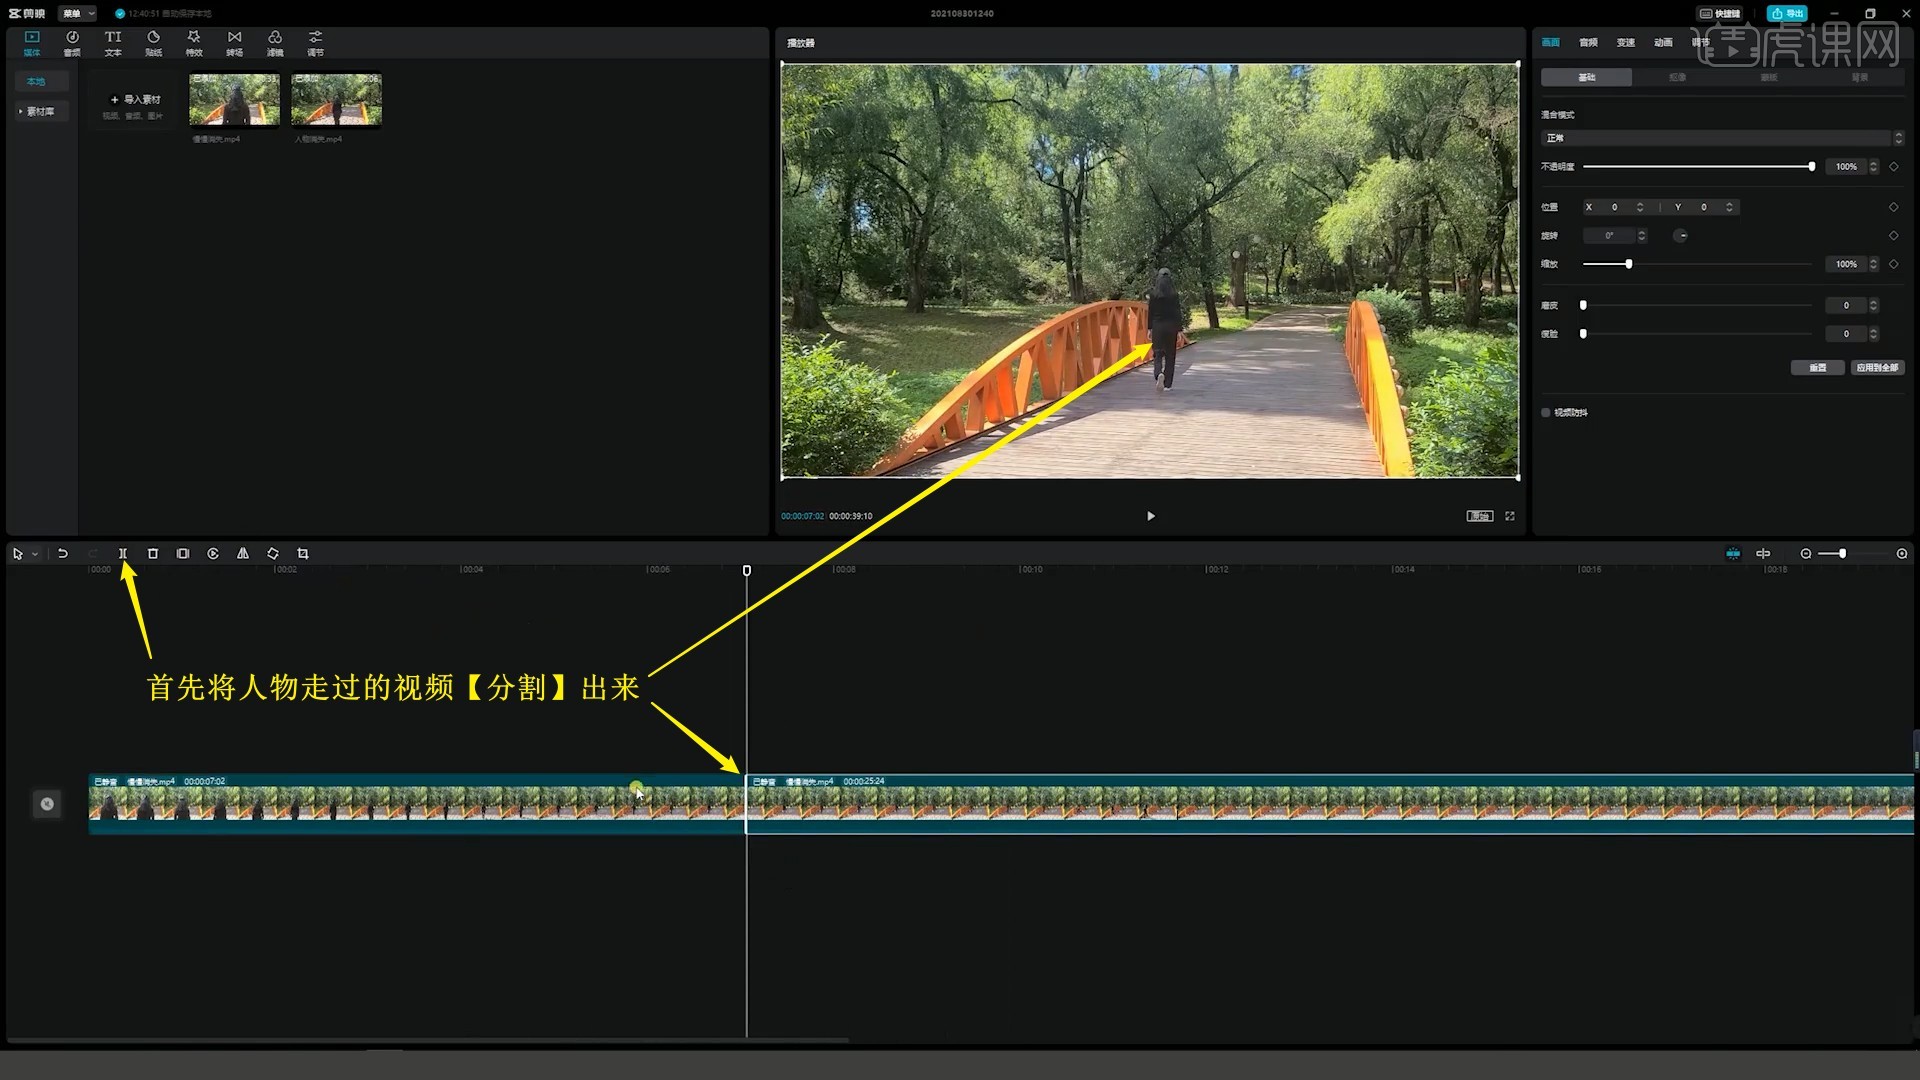This screenshot has height=1080, width=1920.
Task: Click the mirror flip icon in timeline toolbar
Action: 243,554
